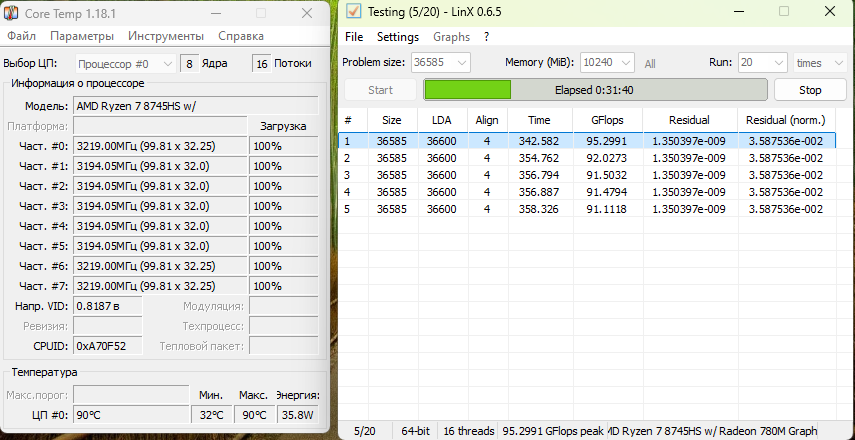
Task: Click the maximum temperature value 90°C
Action: tap(254, 415)
